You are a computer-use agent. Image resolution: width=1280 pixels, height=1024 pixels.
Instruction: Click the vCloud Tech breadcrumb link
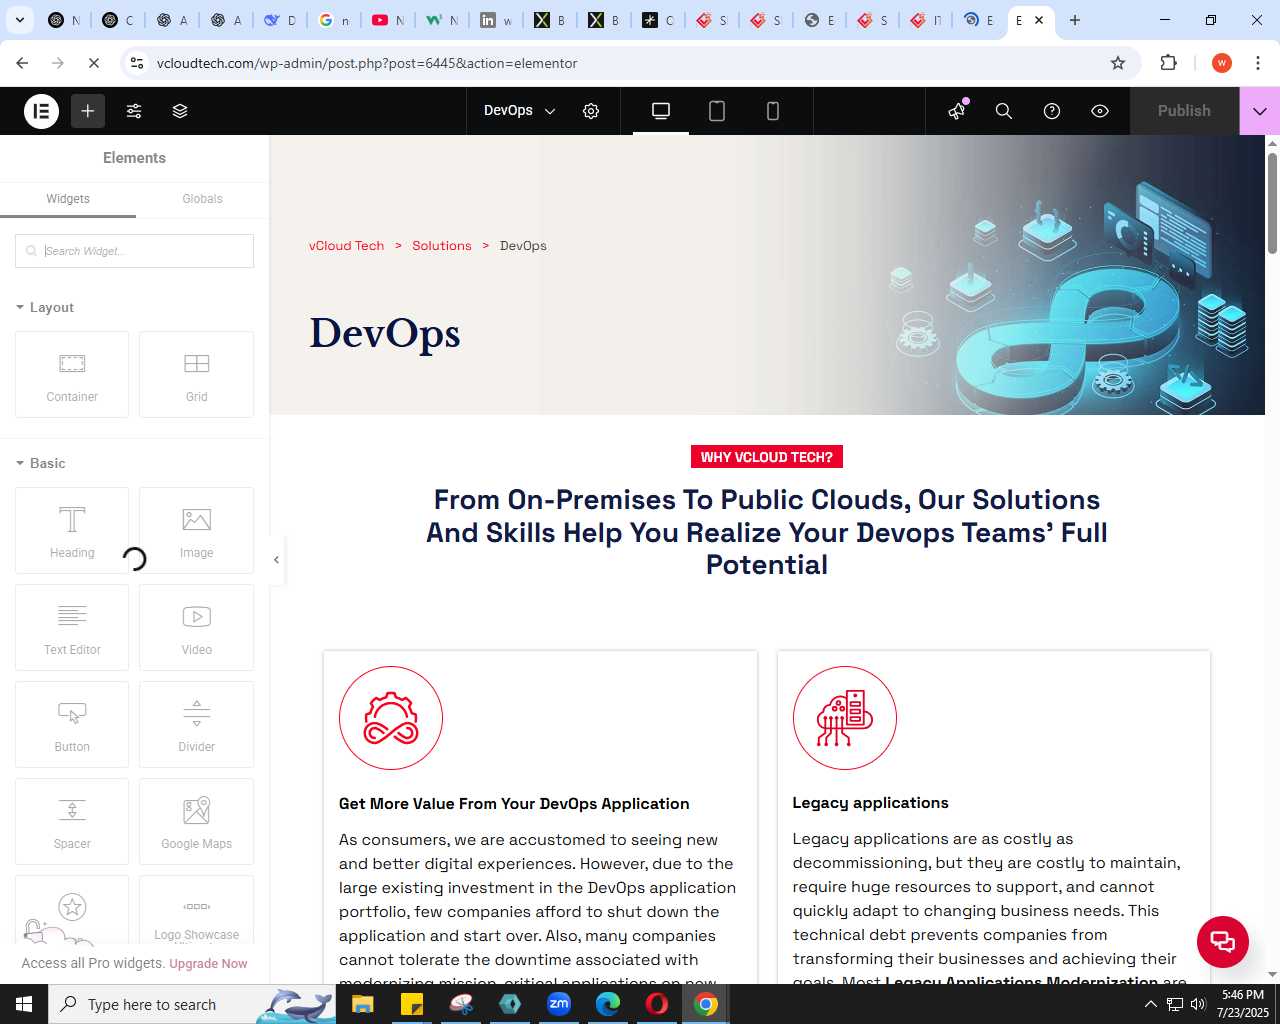[x=346, y=246]
